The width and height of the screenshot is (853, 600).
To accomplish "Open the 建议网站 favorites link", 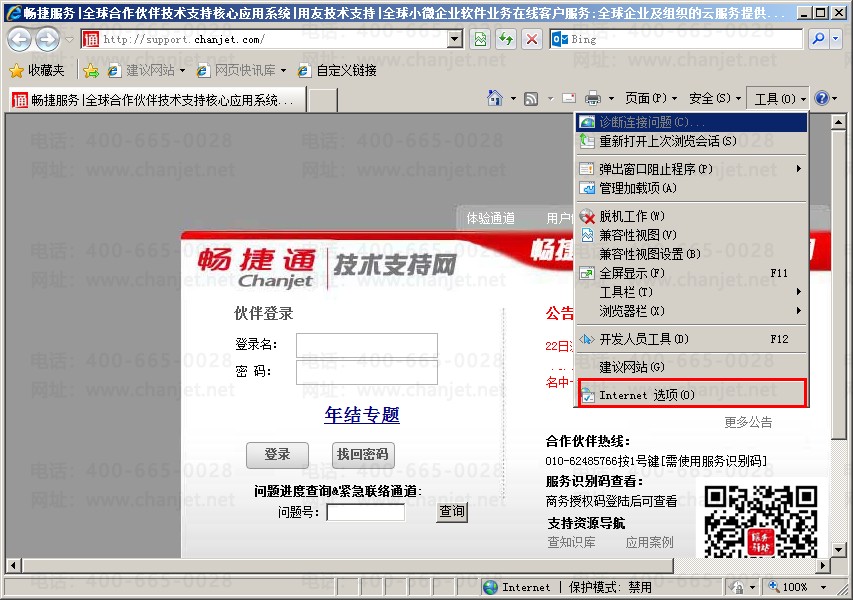I will coord(145,70).
